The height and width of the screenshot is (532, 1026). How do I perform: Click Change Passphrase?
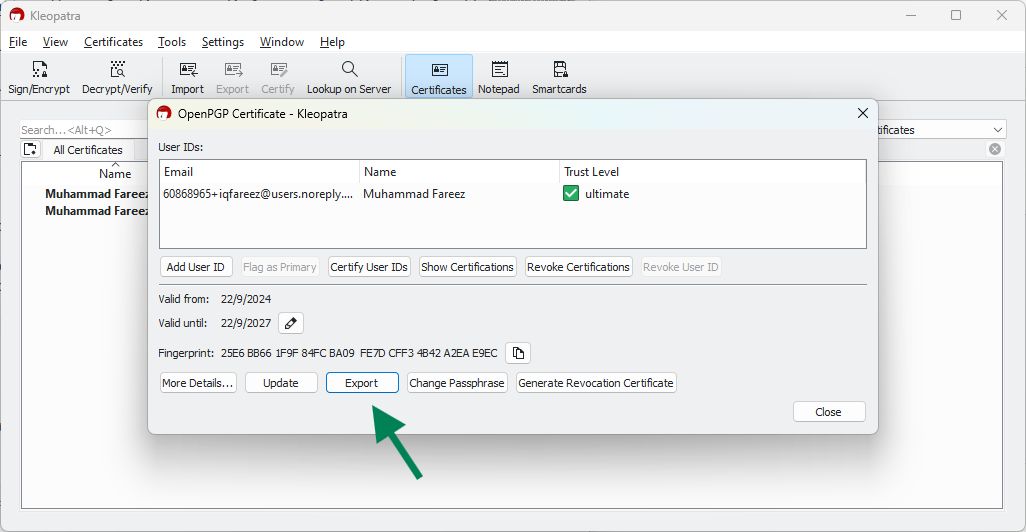457,383
